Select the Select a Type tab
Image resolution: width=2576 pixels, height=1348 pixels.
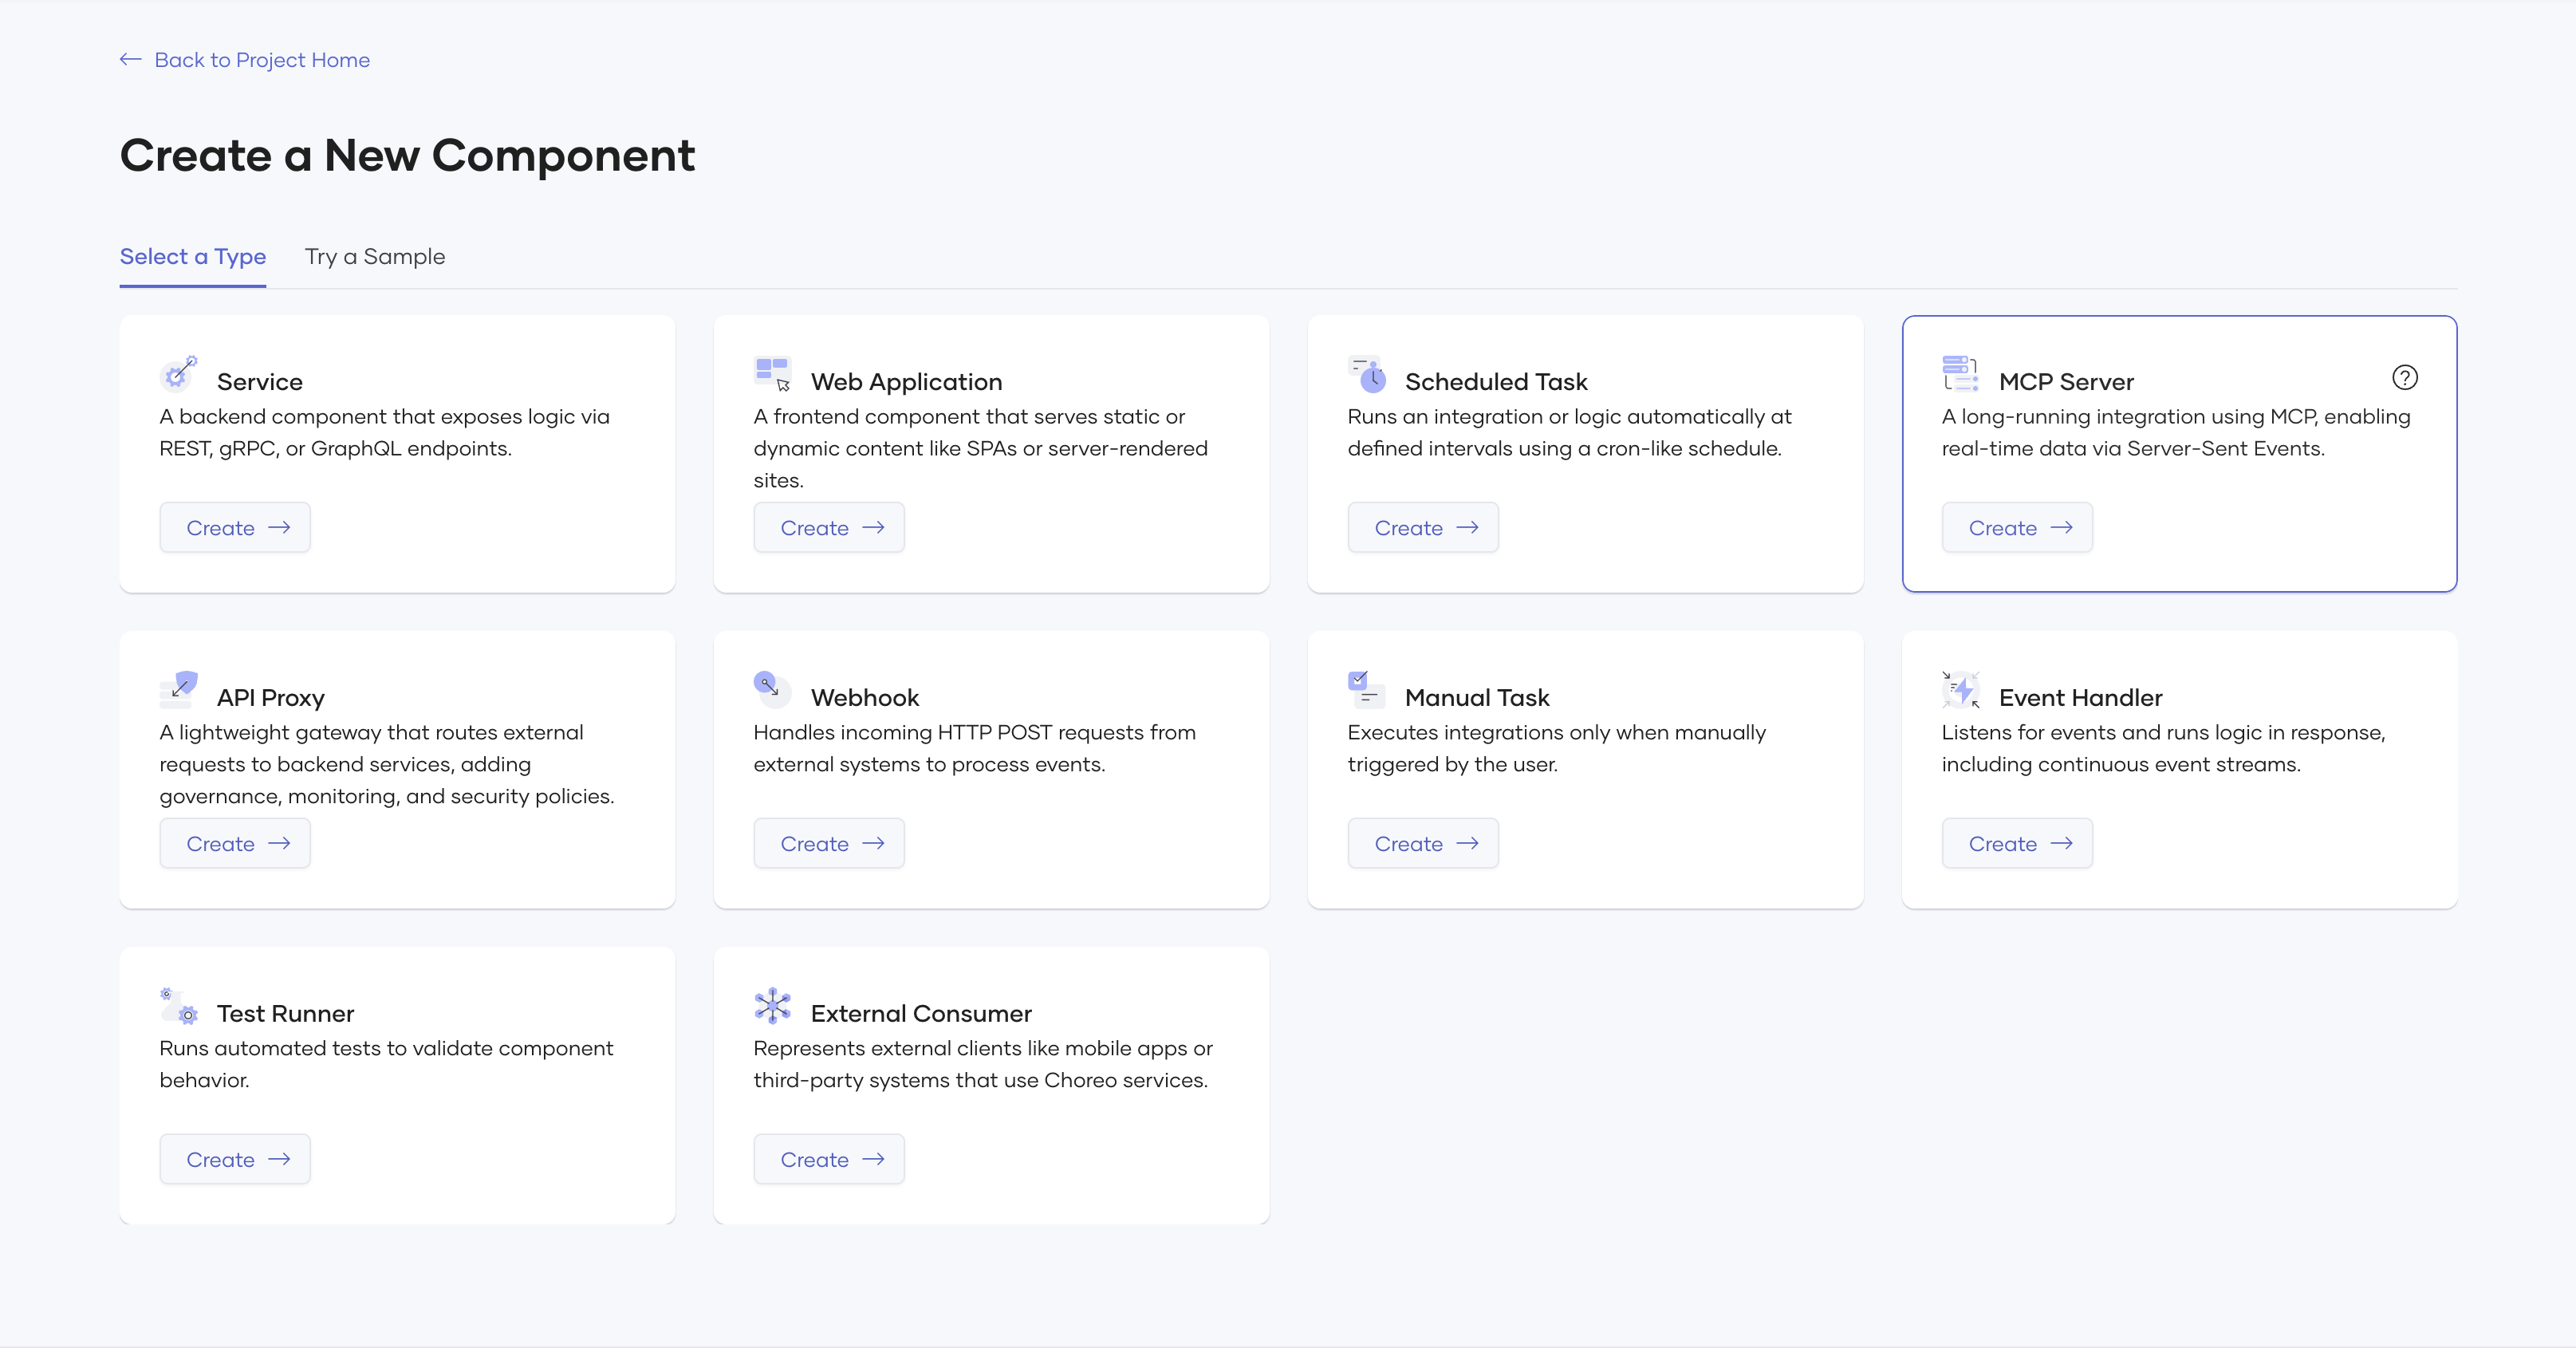click(x=193, y=257)
